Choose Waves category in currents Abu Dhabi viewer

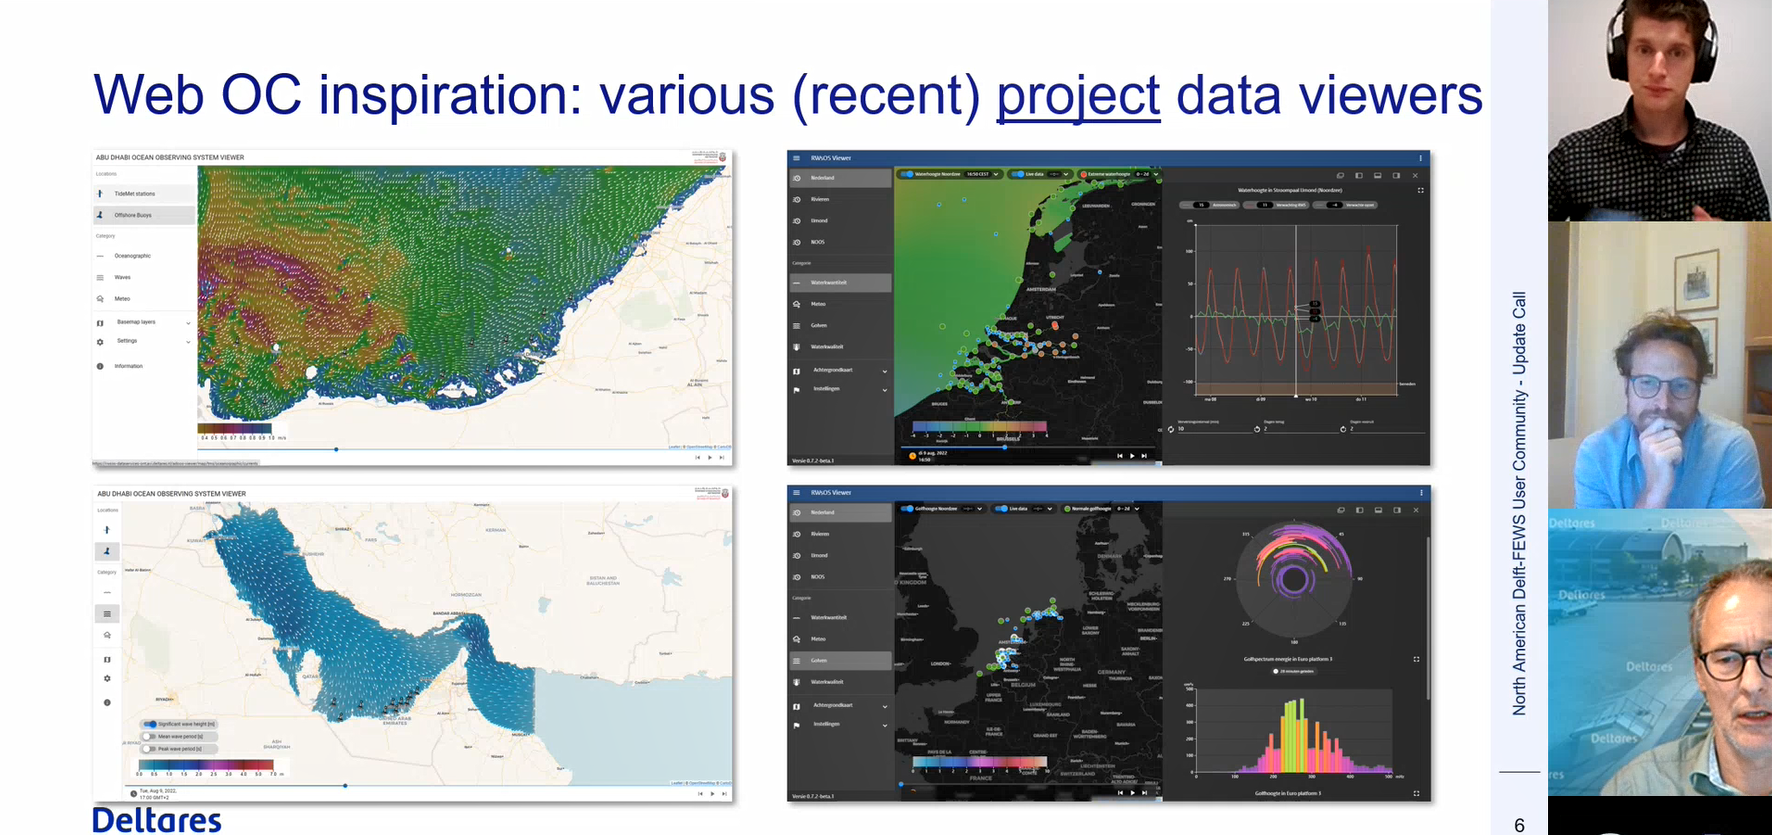pos(144,277)
